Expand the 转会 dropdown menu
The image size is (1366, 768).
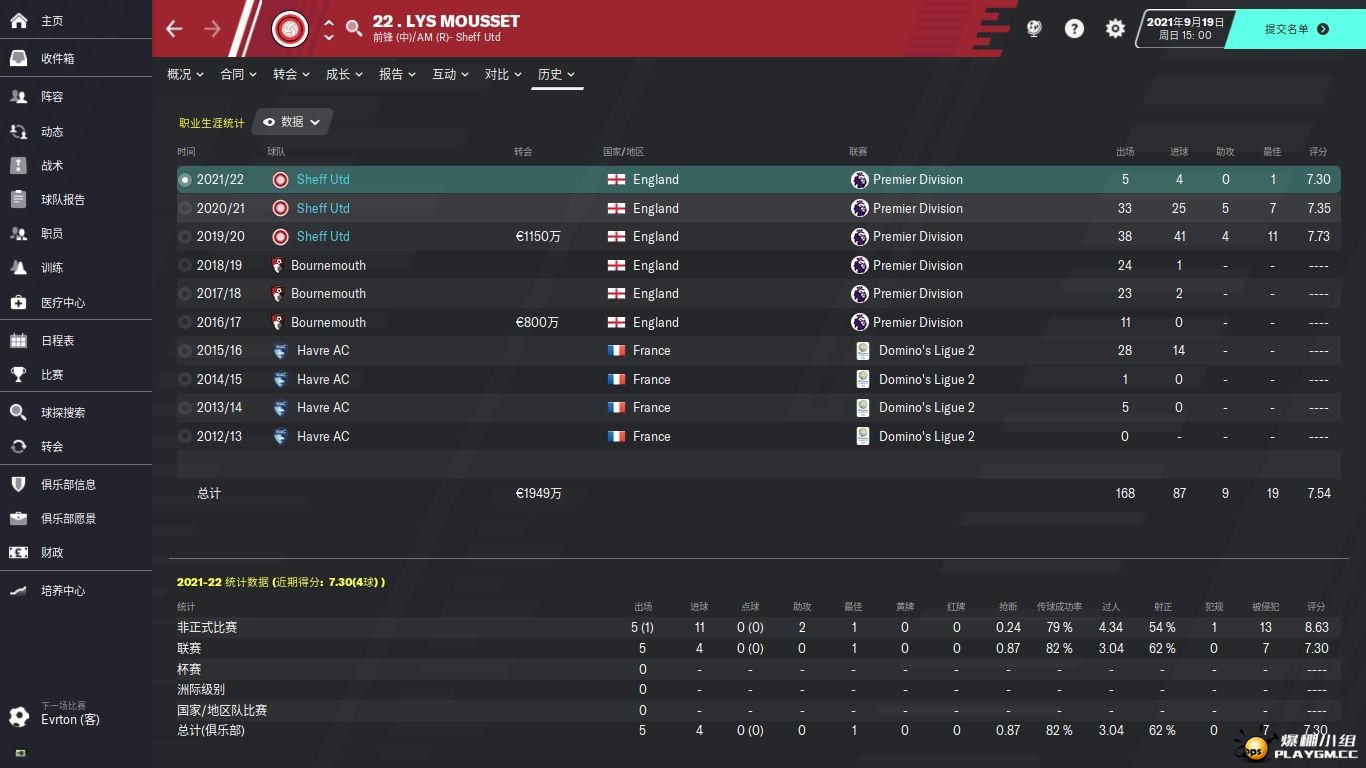[x=291, y=74]
